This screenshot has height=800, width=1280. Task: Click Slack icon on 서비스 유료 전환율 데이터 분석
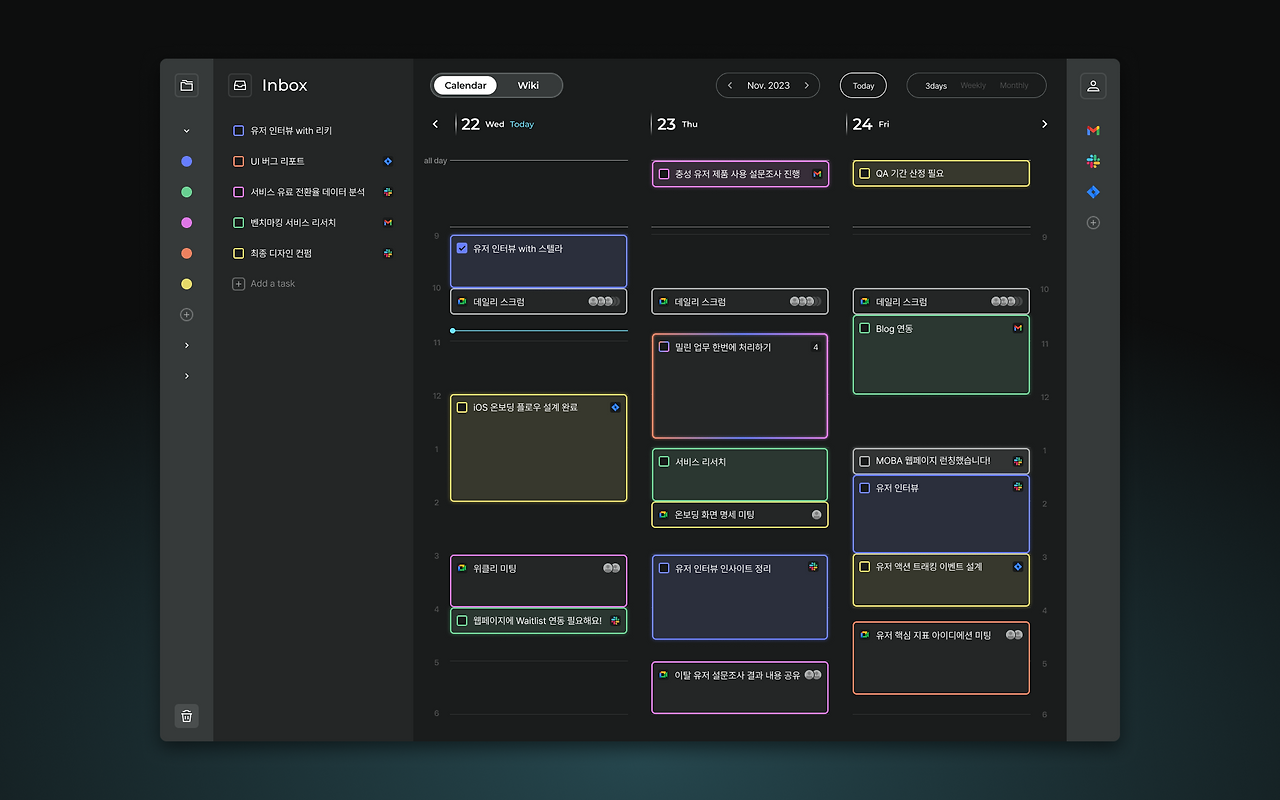388,192
